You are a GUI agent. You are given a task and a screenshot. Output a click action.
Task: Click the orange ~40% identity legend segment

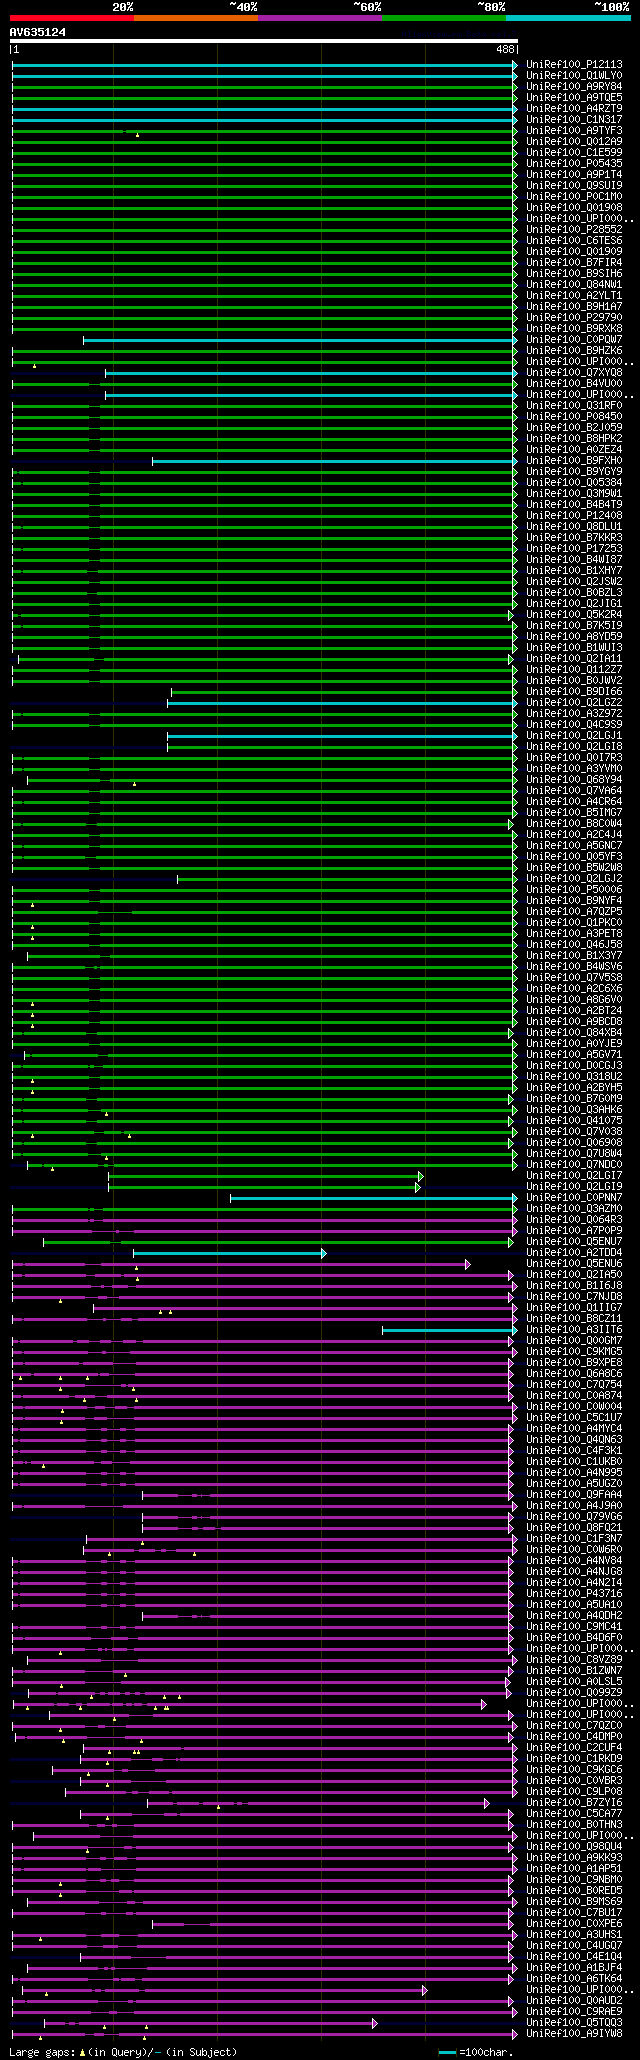coord(195,18)
